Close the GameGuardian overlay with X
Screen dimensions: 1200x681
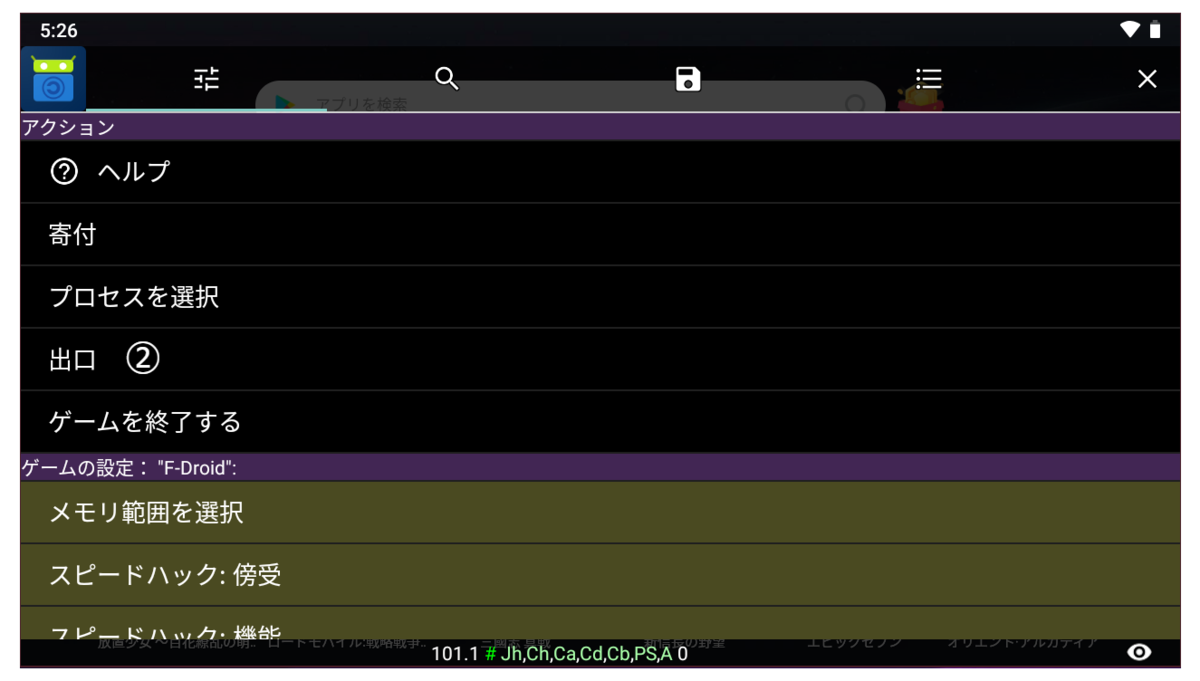tap(1147, 79)
